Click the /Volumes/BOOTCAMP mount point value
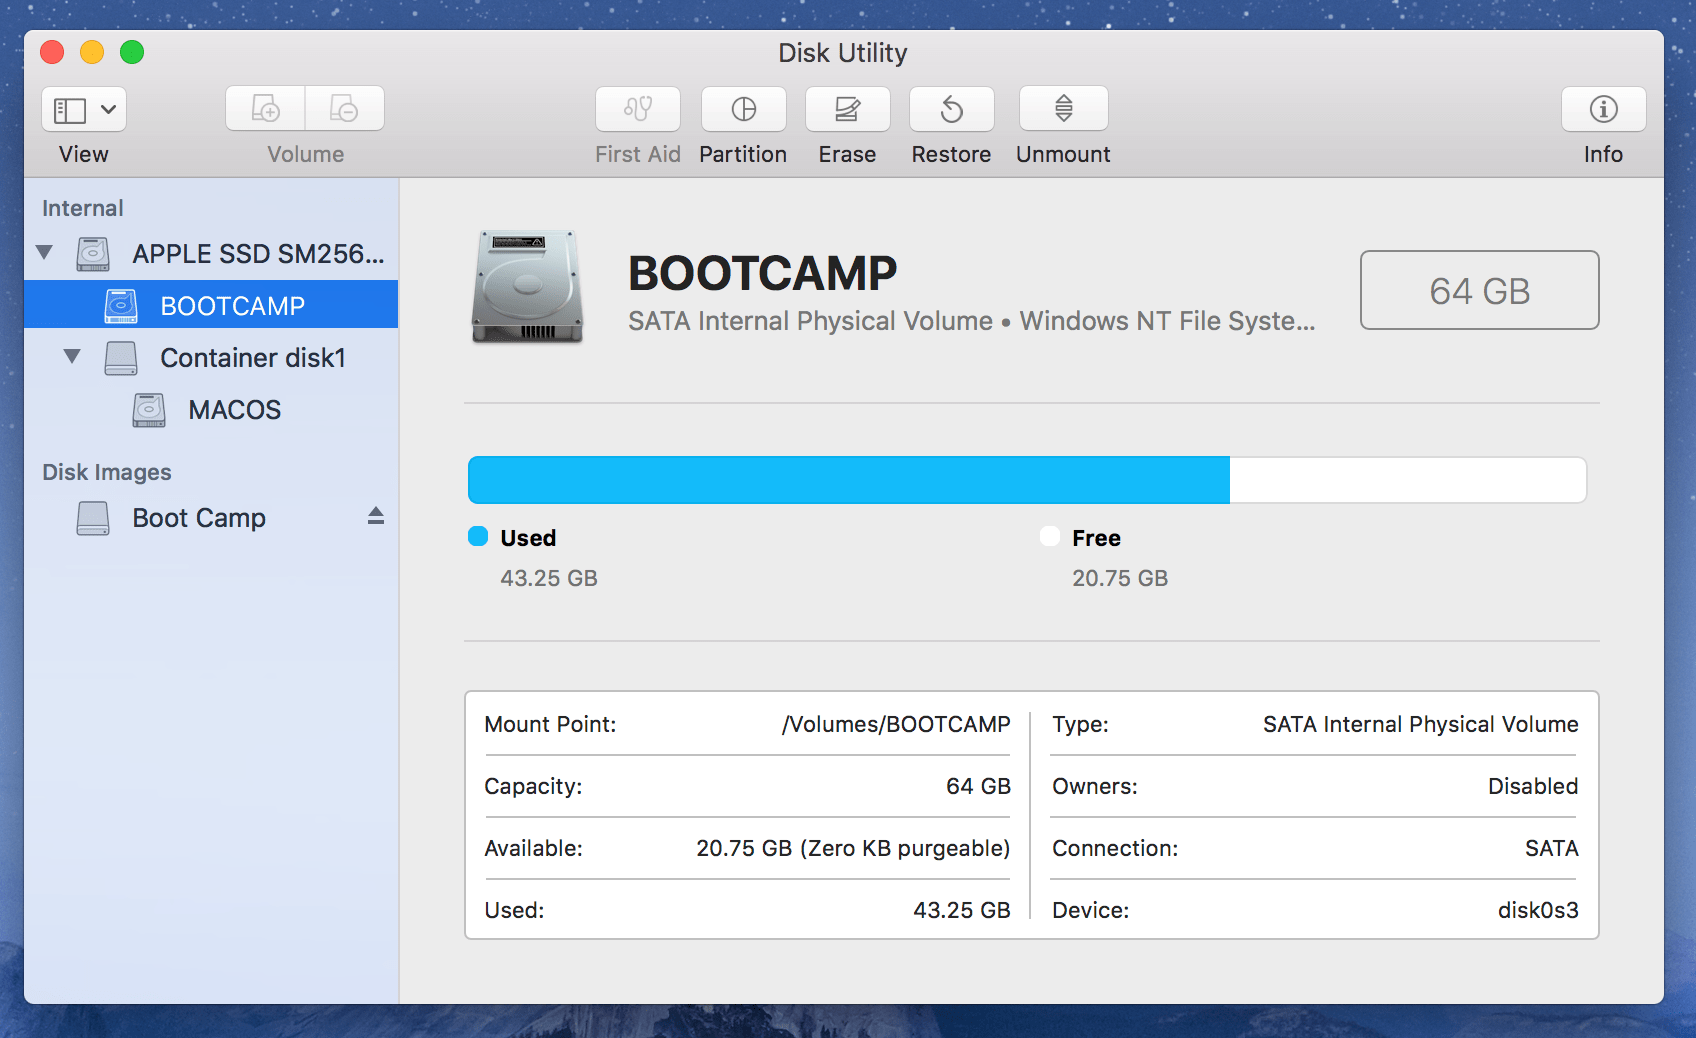 click(x=896, y=724)
